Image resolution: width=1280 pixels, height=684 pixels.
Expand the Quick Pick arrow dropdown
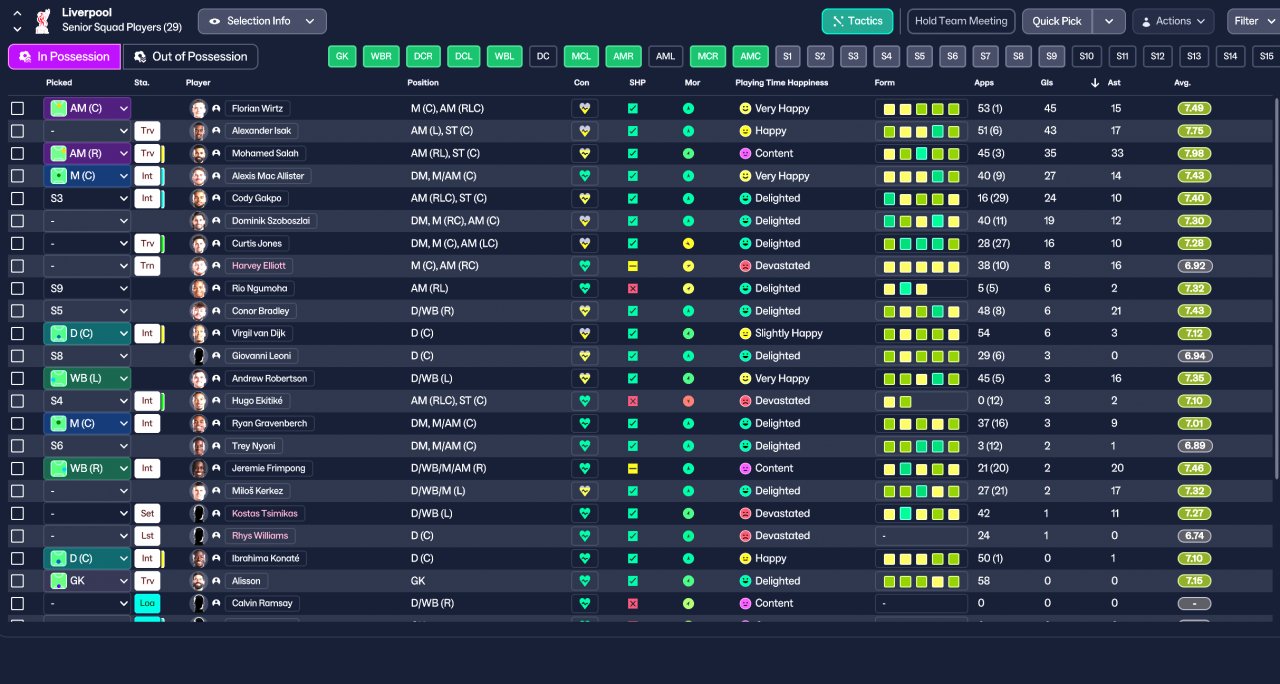(1108, 21)
